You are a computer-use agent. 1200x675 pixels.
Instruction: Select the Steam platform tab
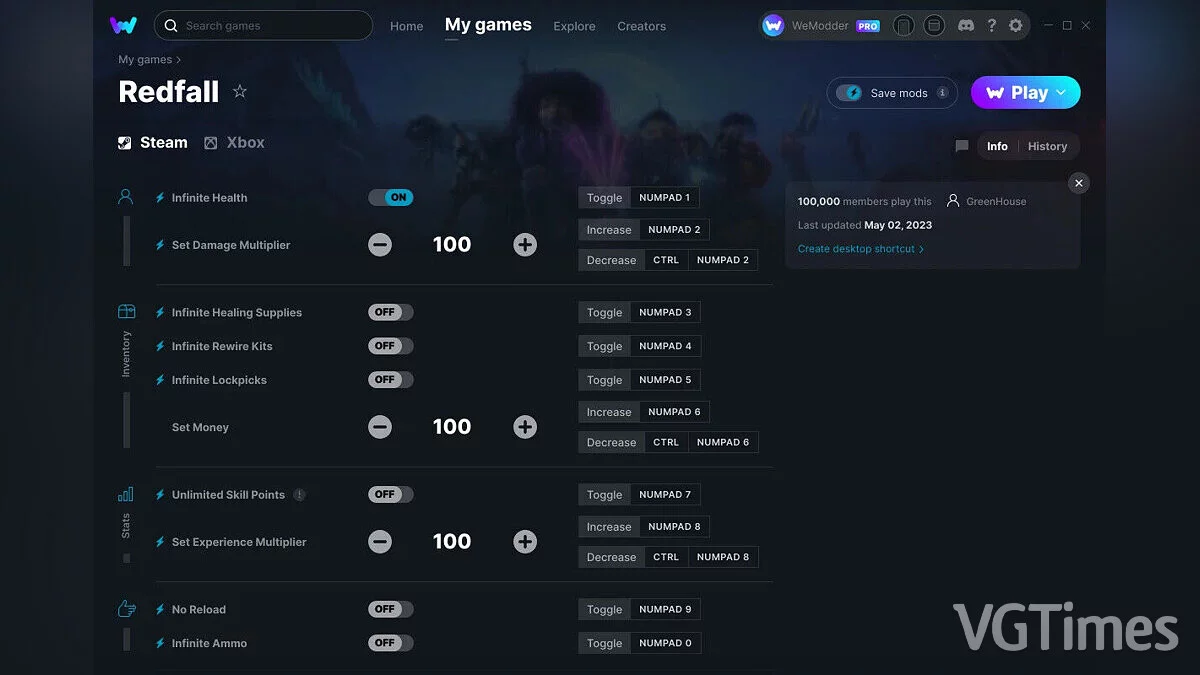153,143
